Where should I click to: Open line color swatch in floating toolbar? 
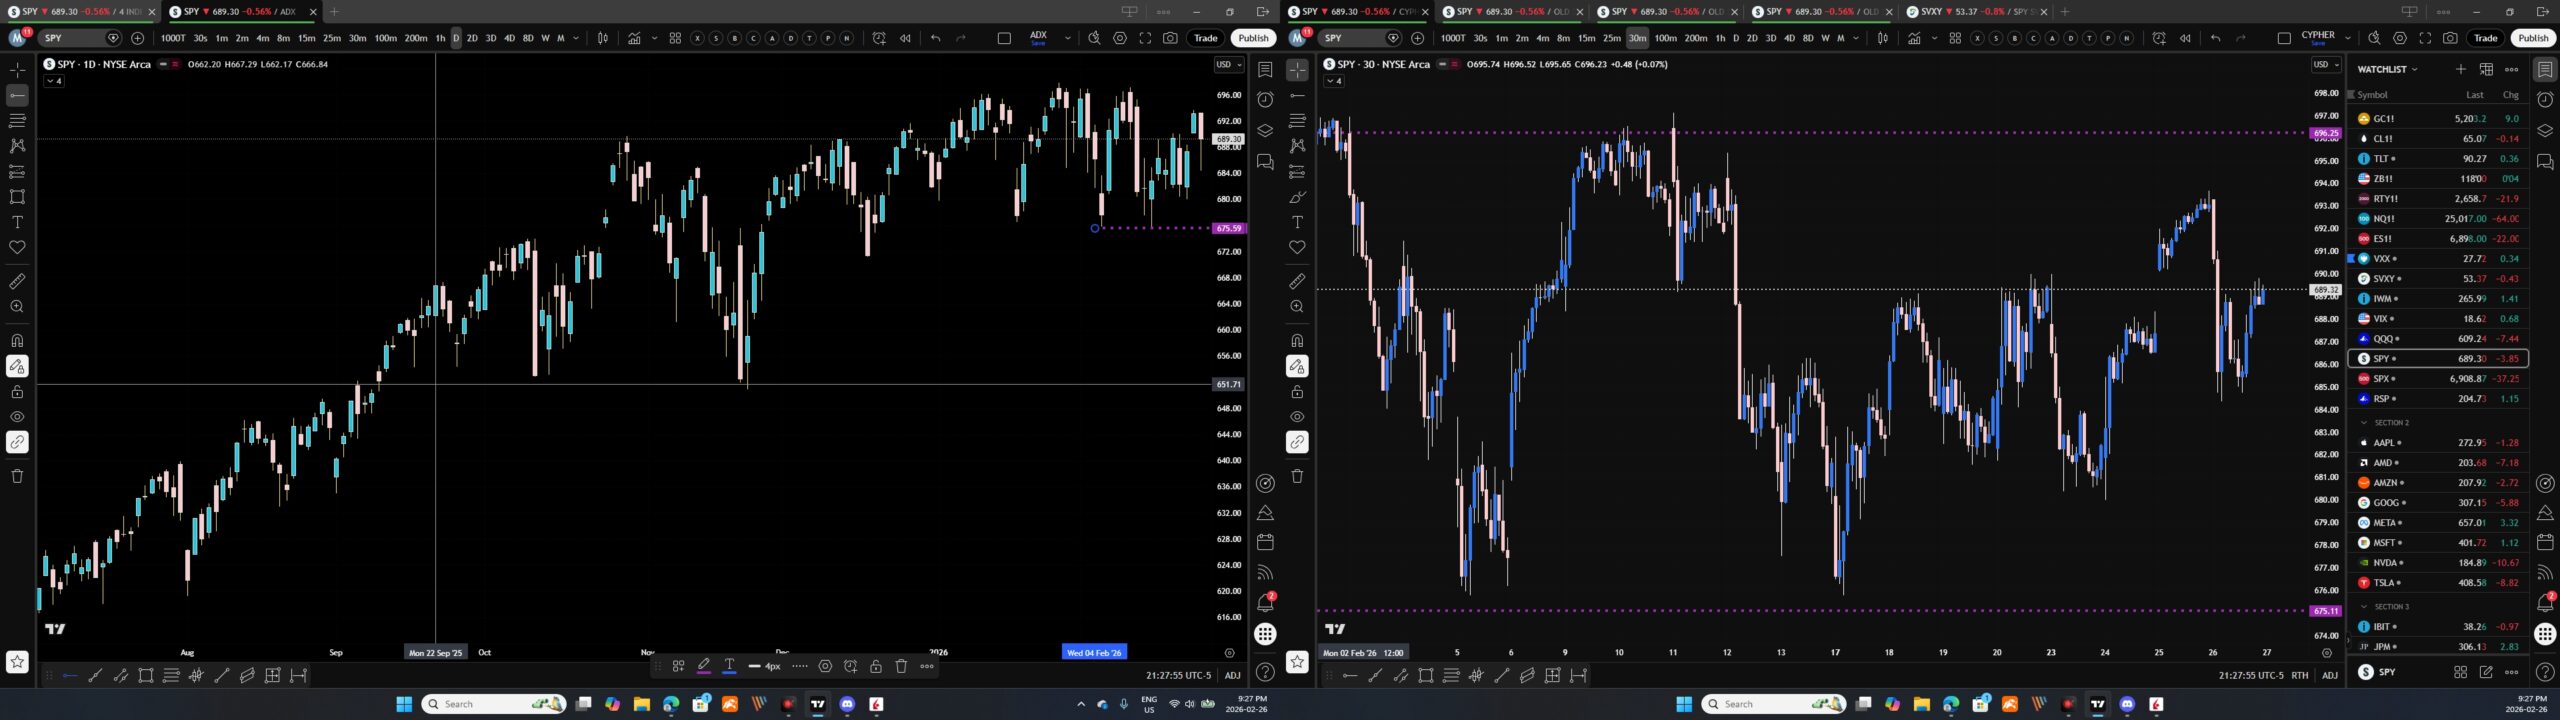click(x=704, y=666)
